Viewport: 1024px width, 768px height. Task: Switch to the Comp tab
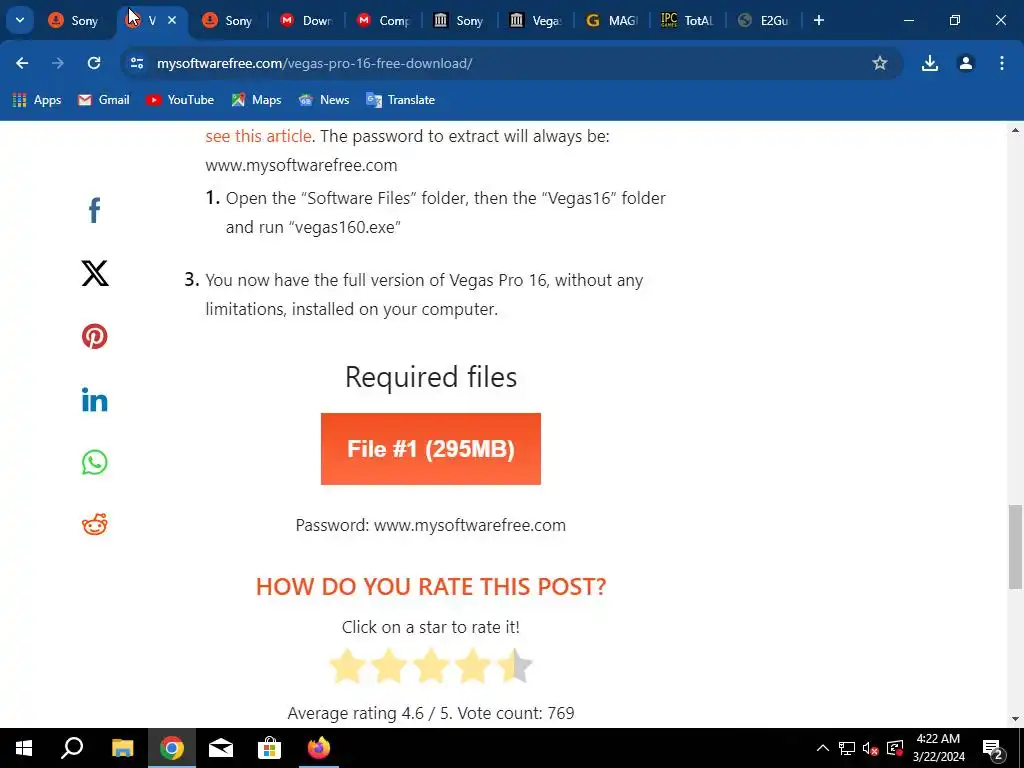(383, 20)
